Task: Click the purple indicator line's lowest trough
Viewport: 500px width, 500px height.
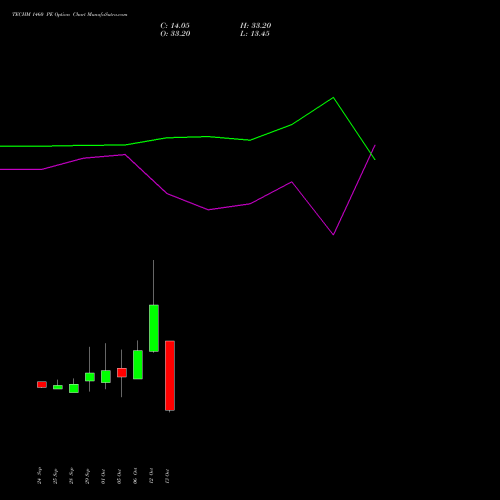Action: [333, 234]
